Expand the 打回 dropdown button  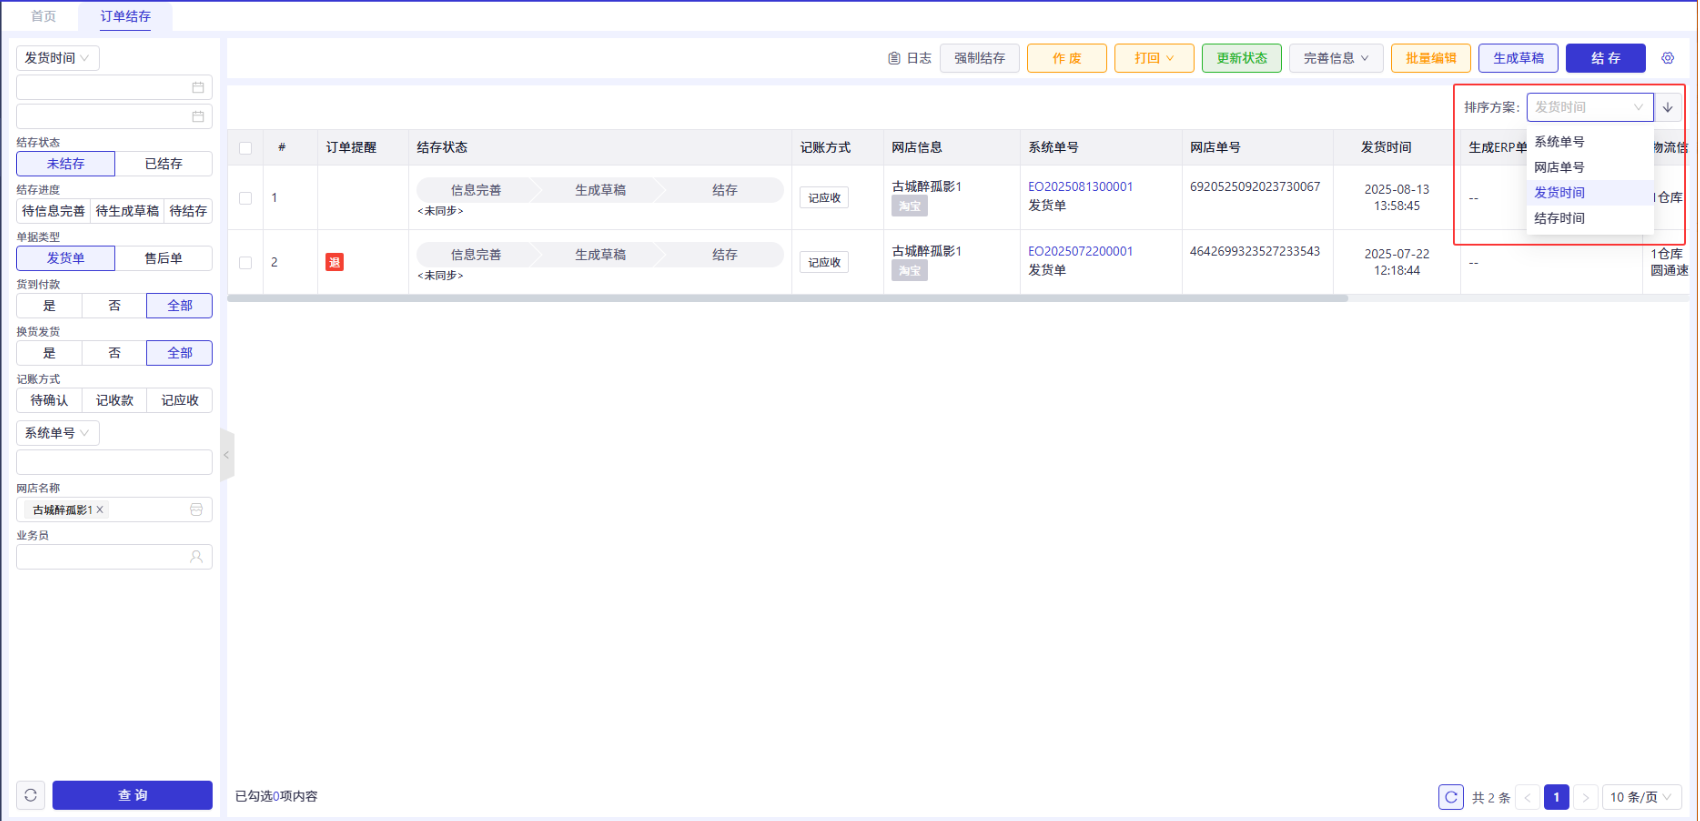(x=1154, y=58)
